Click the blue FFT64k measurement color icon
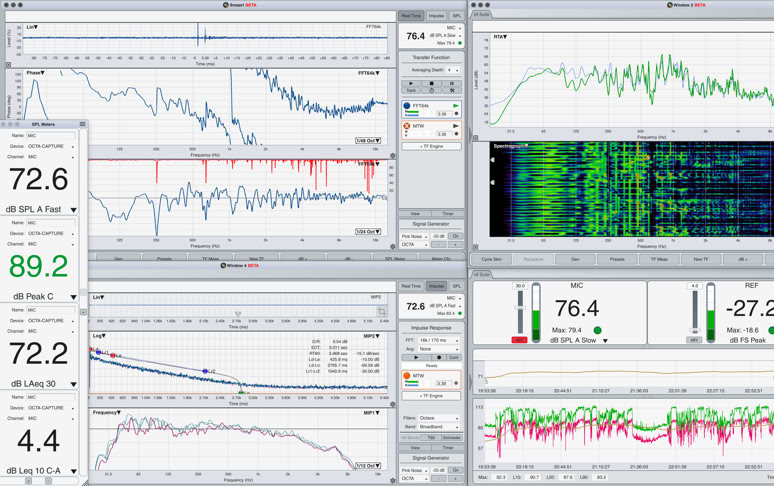The image size is (774, 486). 407,105
